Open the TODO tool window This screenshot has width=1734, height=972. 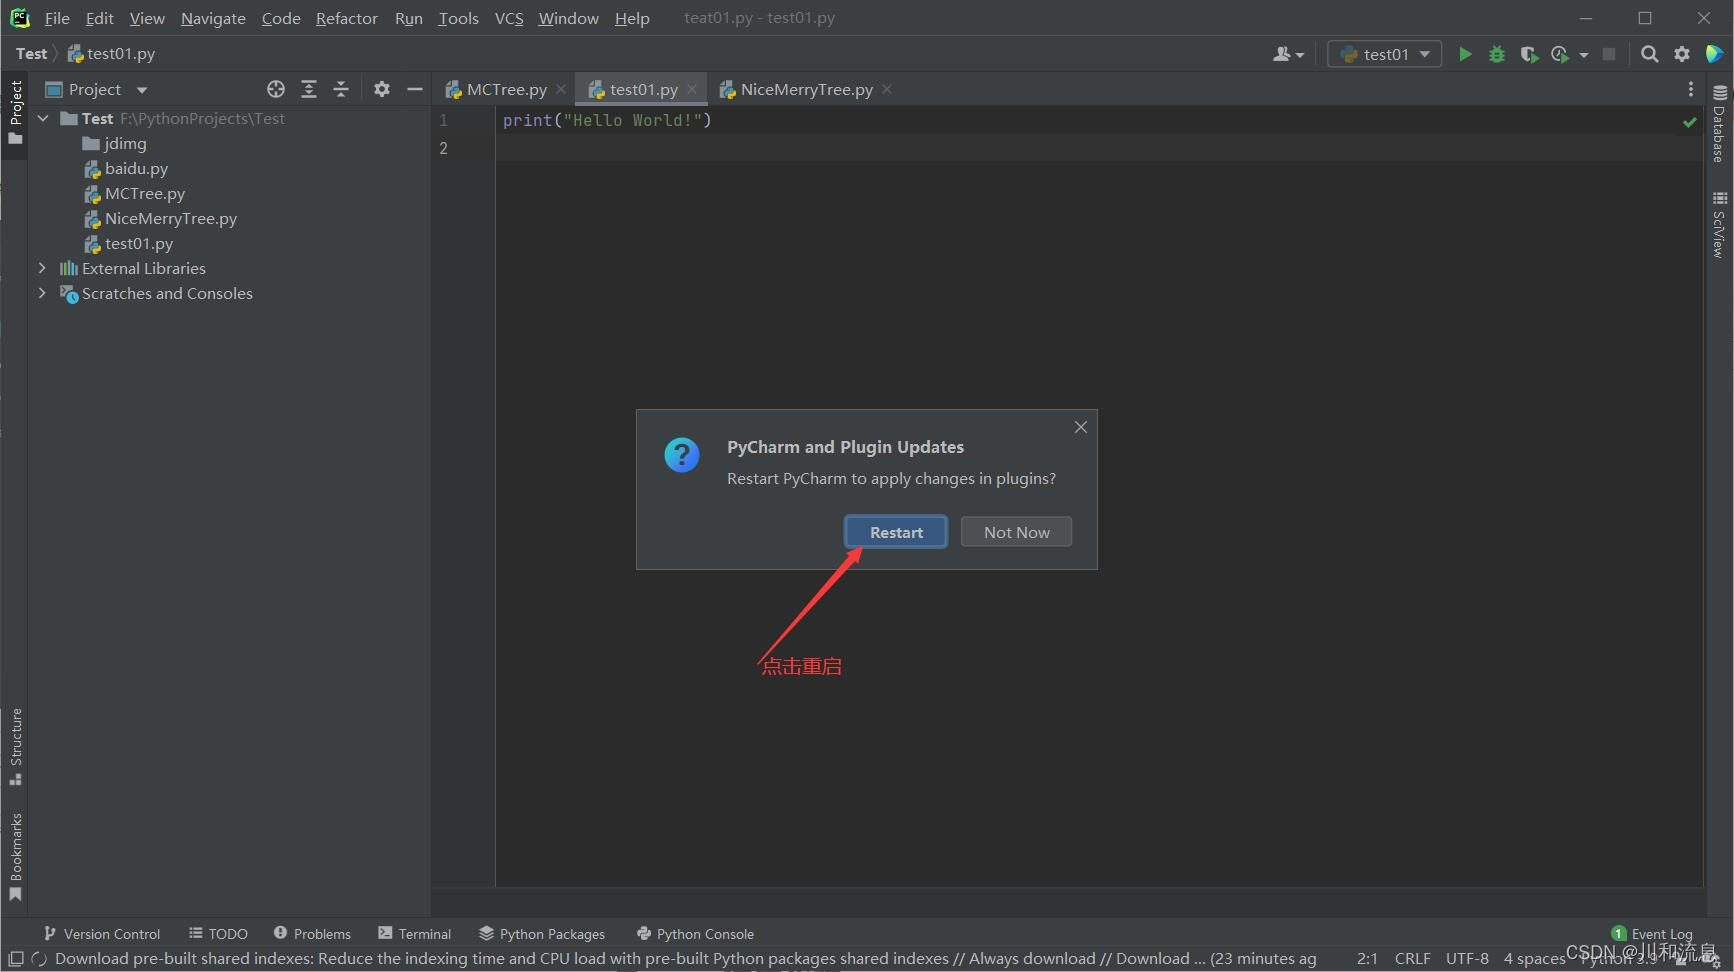point(218,933)
